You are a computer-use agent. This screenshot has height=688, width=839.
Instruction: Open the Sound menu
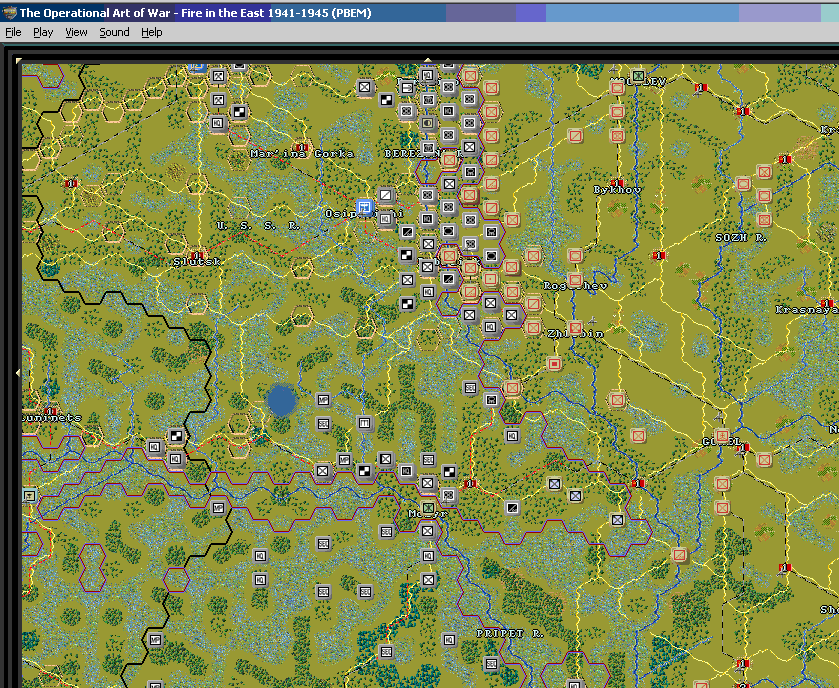coord(114,32)
